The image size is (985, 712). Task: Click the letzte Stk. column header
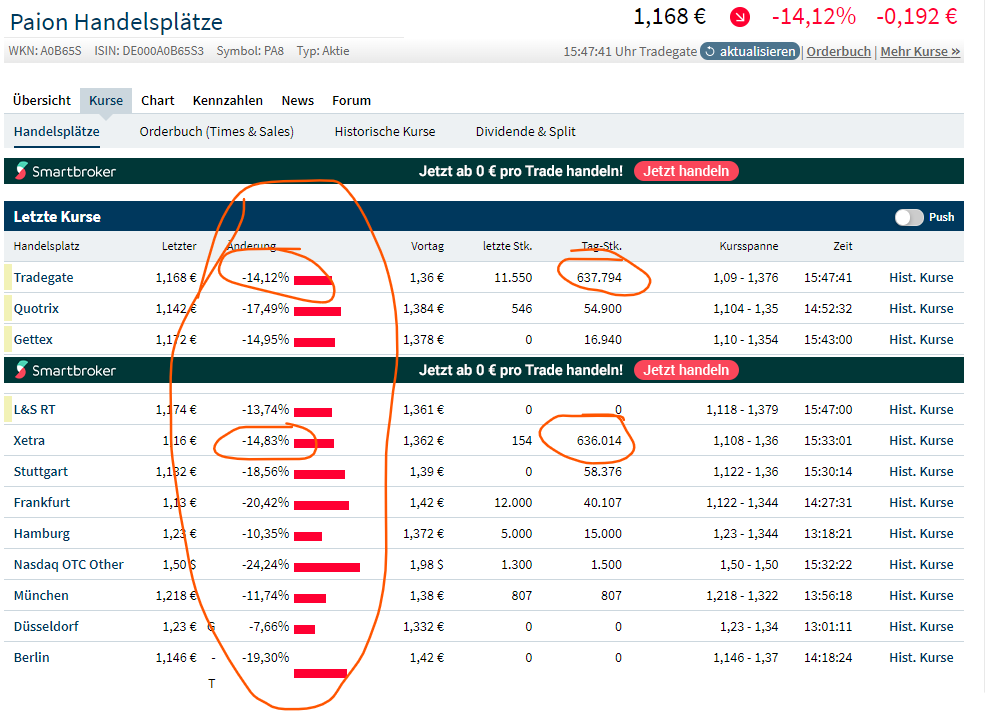tap(507, 246)
